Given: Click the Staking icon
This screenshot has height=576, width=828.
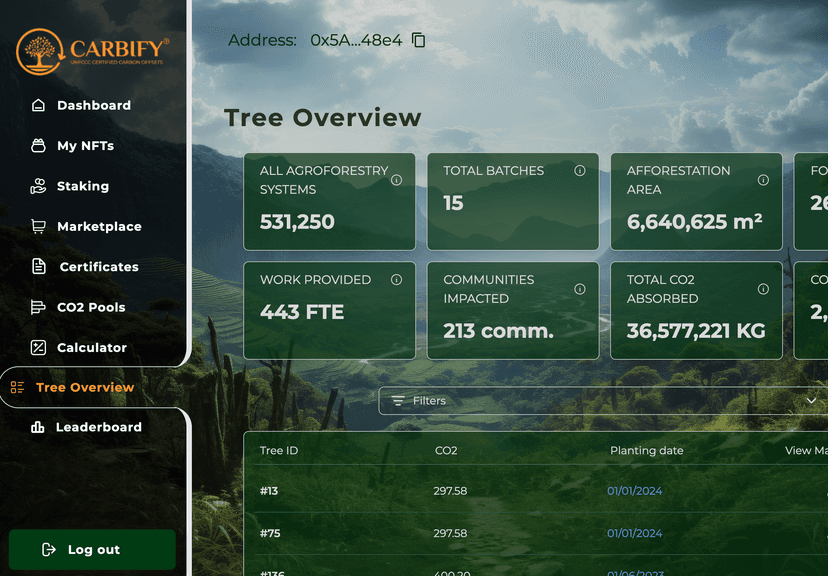Looking at the screenshot, I should point(37,186).
